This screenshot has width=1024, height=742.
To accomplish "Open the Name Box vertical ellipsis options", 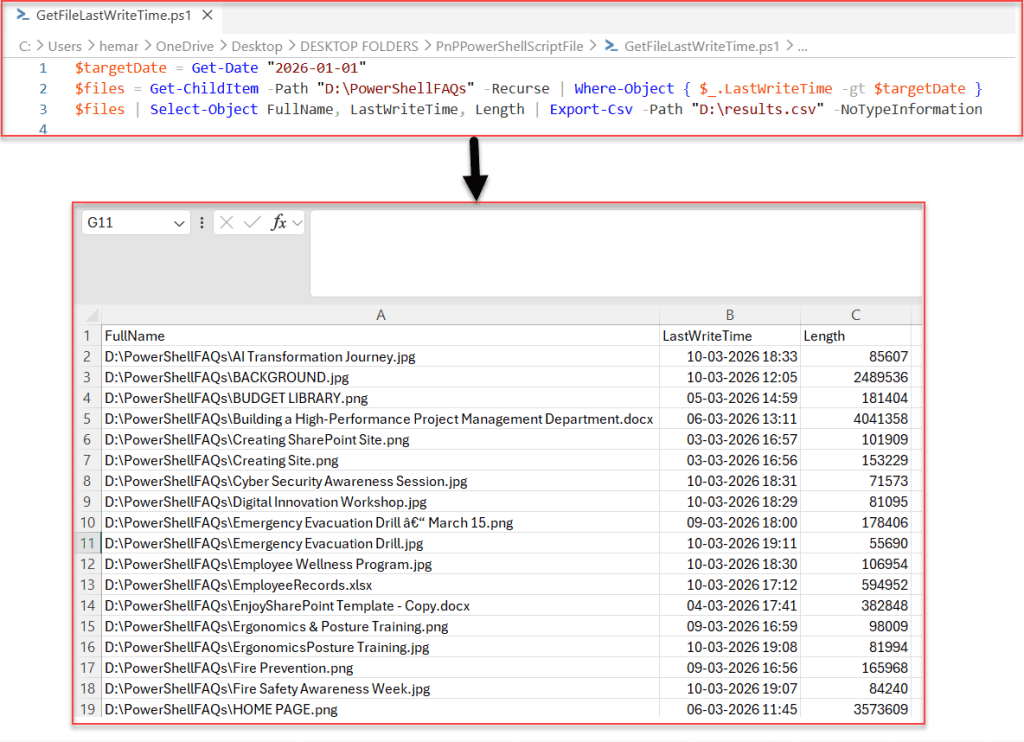I will pos(202,222).
